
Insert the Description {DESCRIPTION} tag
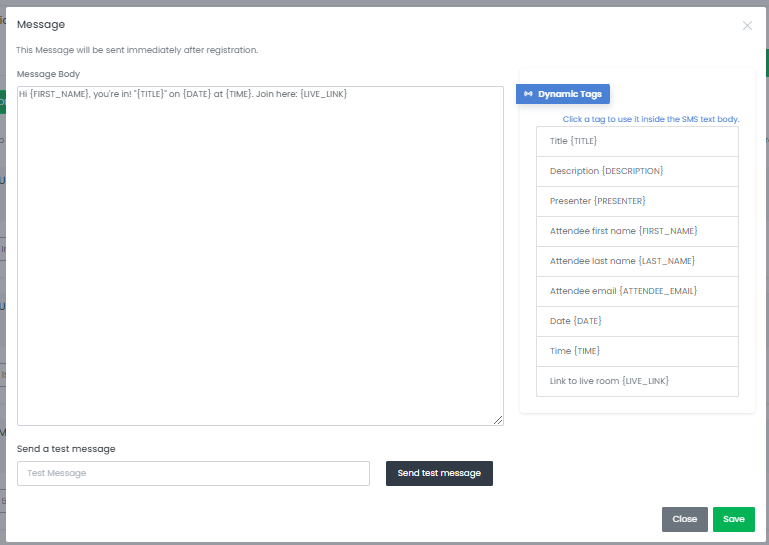point(637,171)
